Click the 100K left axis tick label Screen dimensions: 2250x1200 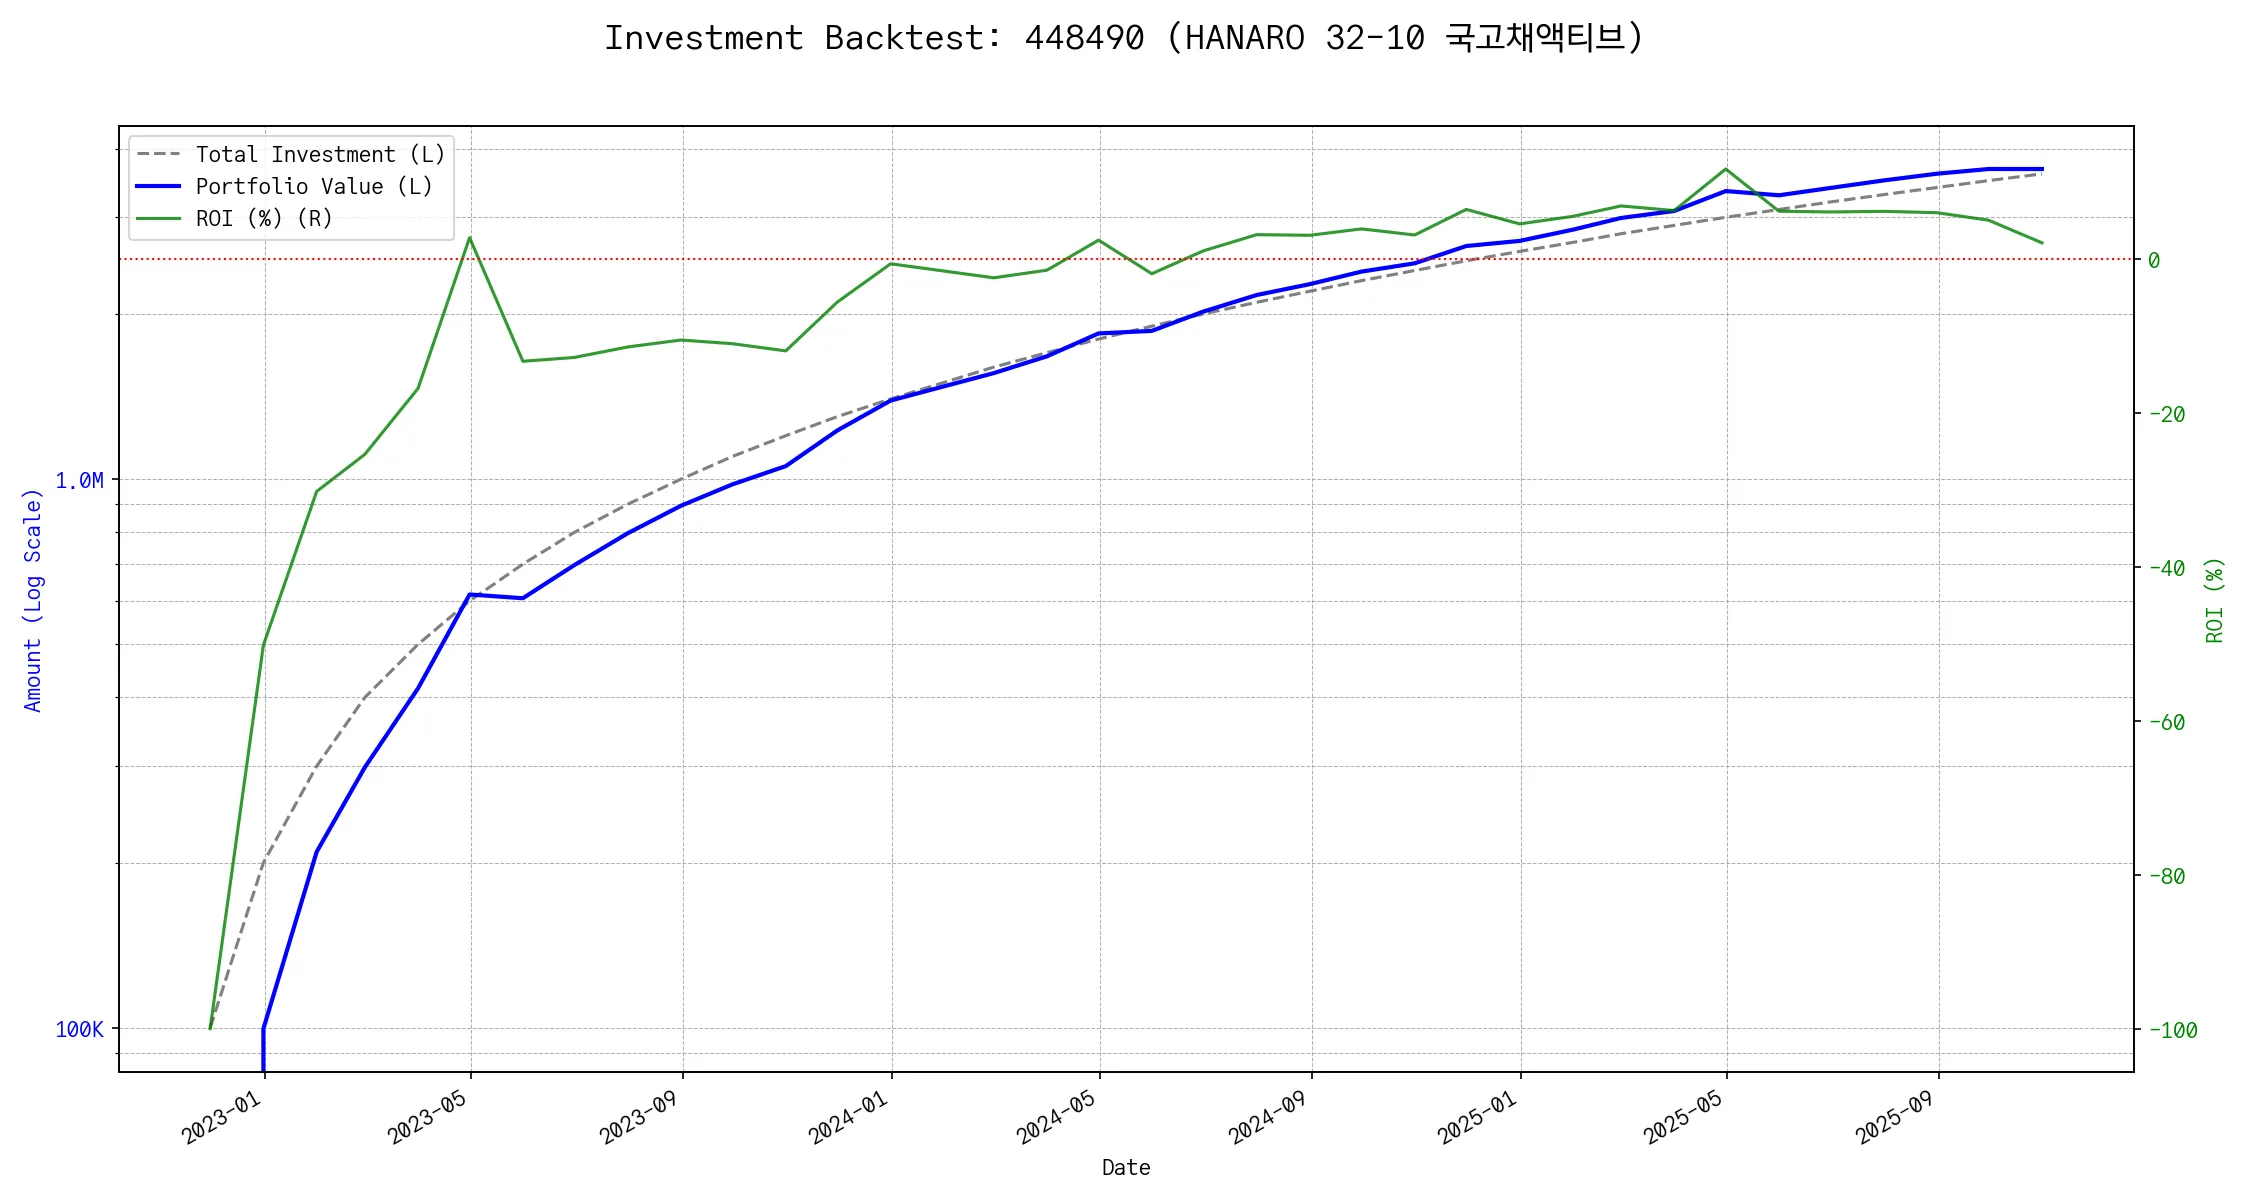[79, 1030]
